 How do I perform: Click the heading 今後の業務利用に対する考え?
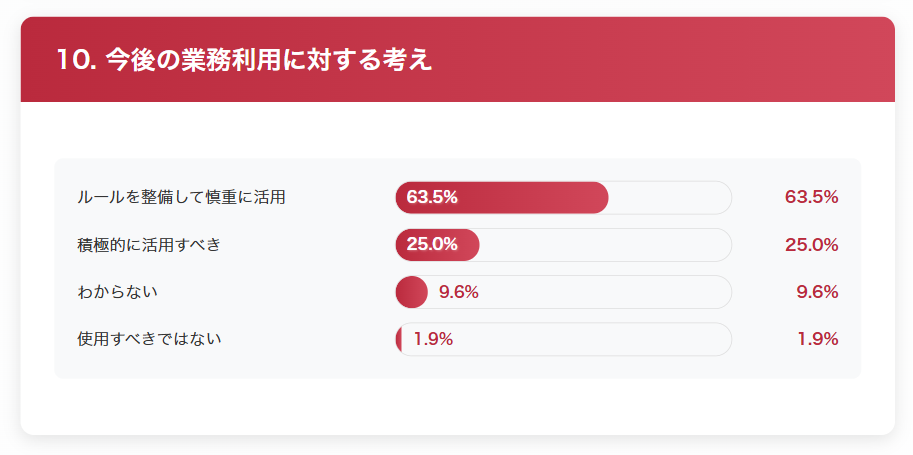[x=269, y=60]
